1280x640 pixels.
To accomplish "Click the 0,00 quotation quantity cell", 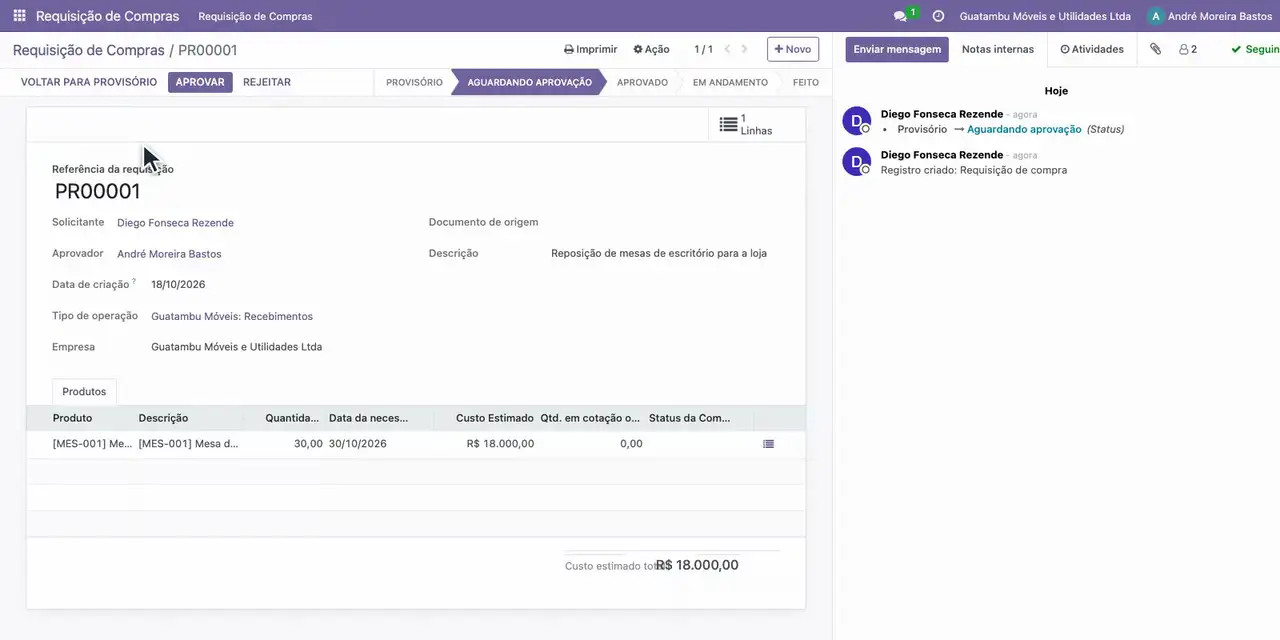I will click(x=631, y=444).
